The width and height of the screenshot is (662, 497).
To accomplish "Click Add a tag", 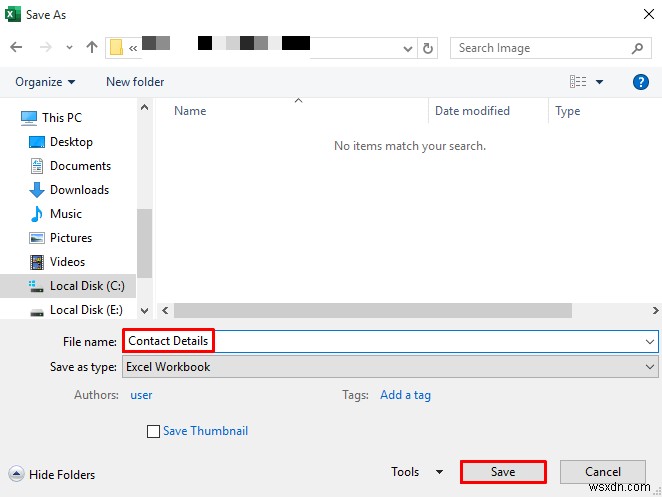I will click(x=405, y=395).
